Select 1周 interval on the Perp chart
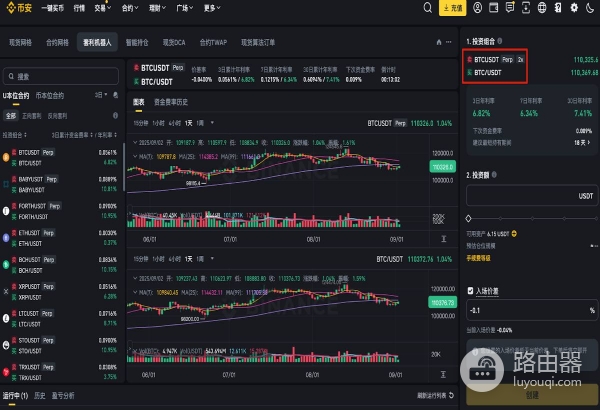The height and width of the screenshot is (410, 600). point(200,123)
